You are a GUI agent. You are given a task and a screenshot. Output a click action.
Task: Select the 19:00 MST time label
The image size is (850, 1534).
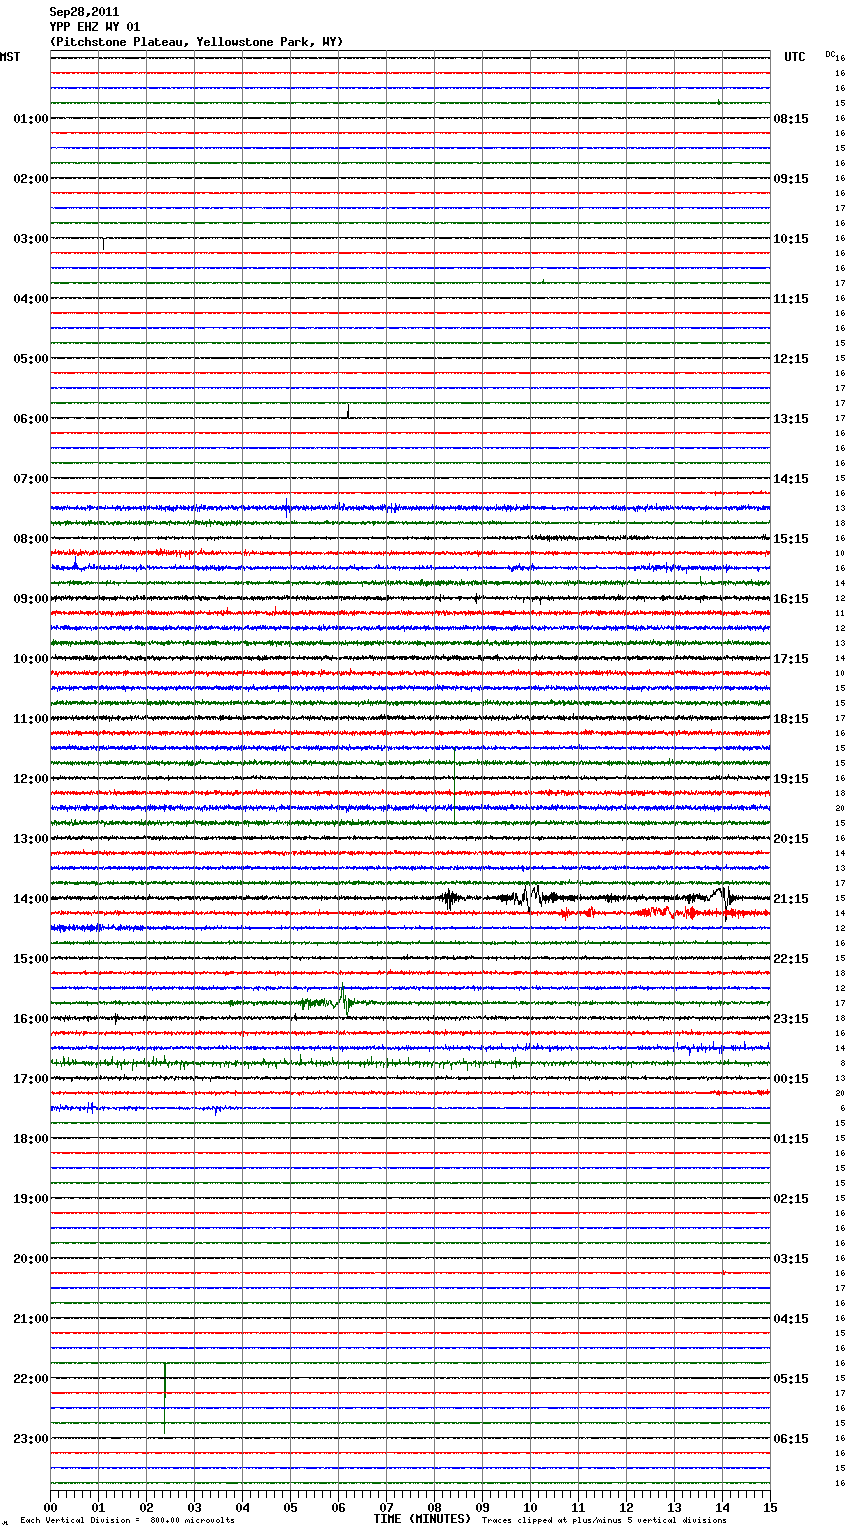30,1199
